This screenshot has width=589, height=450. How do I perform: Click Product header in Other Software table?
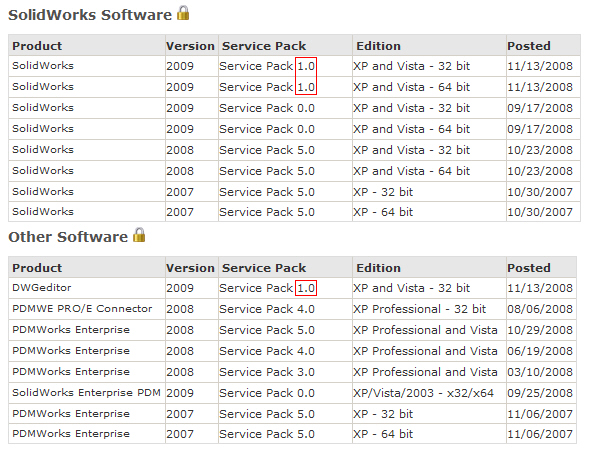pos(37,268)
